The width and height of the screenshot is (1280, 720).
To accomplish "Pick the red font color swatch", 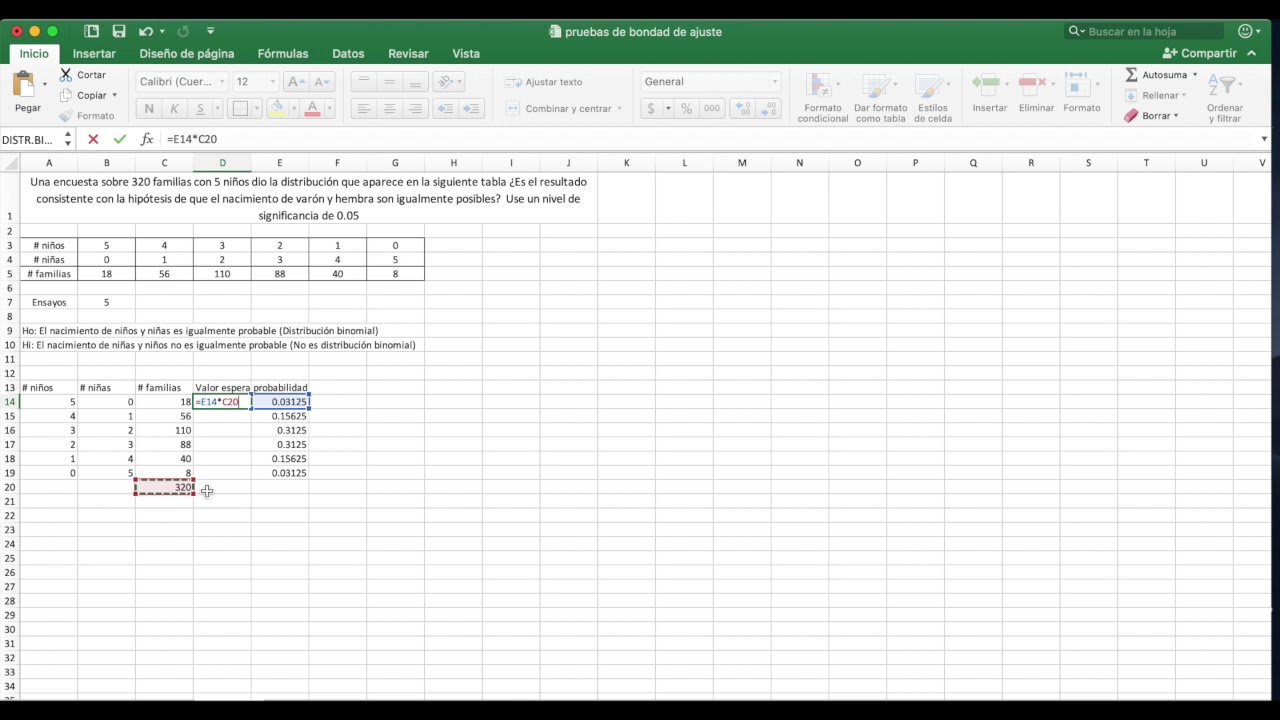I will tap(312, 108).
